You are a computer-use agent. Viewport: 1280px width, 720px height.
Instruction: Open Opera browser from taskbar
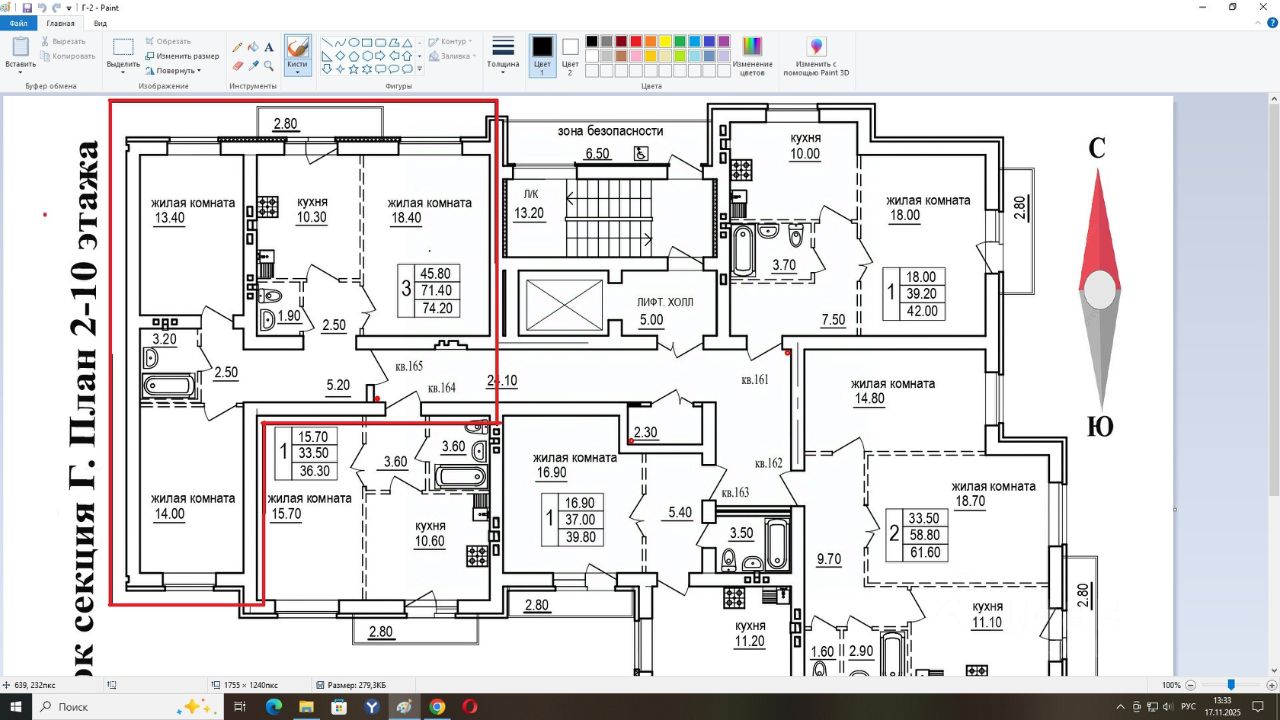(x=470, y=707)
